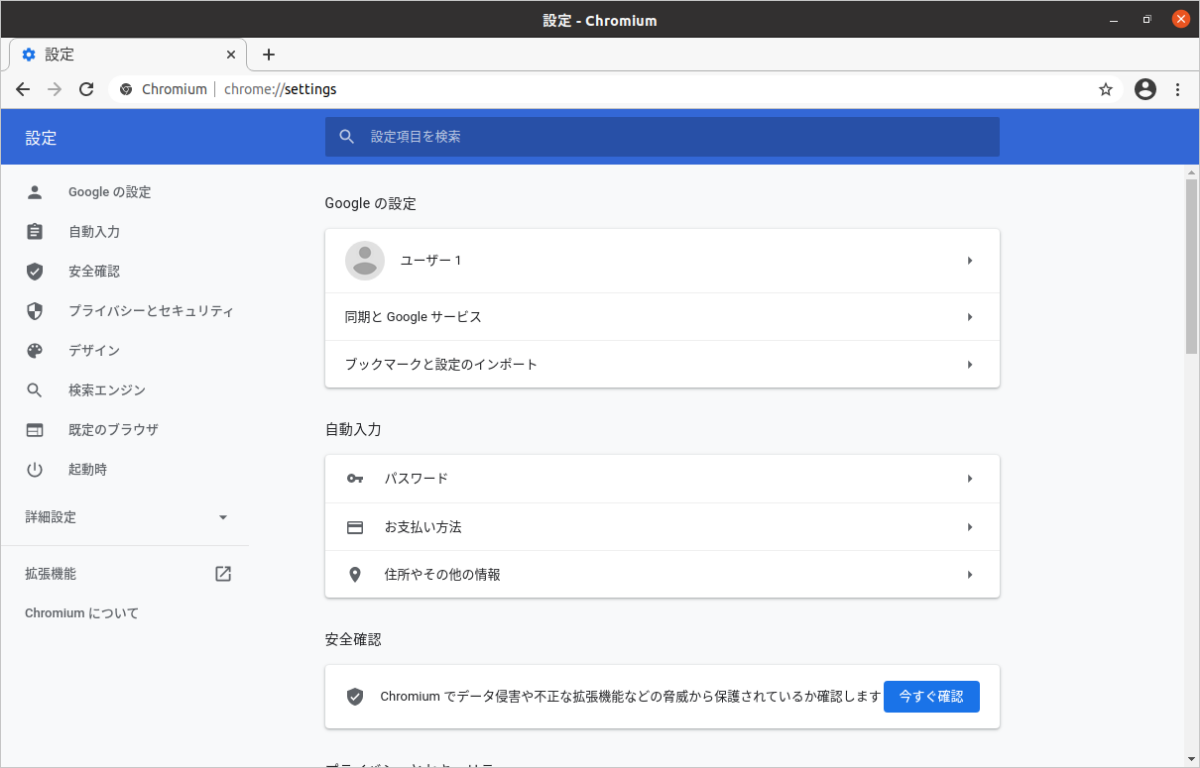Click the external link icon next to 拡張機能

click(223, 574)
